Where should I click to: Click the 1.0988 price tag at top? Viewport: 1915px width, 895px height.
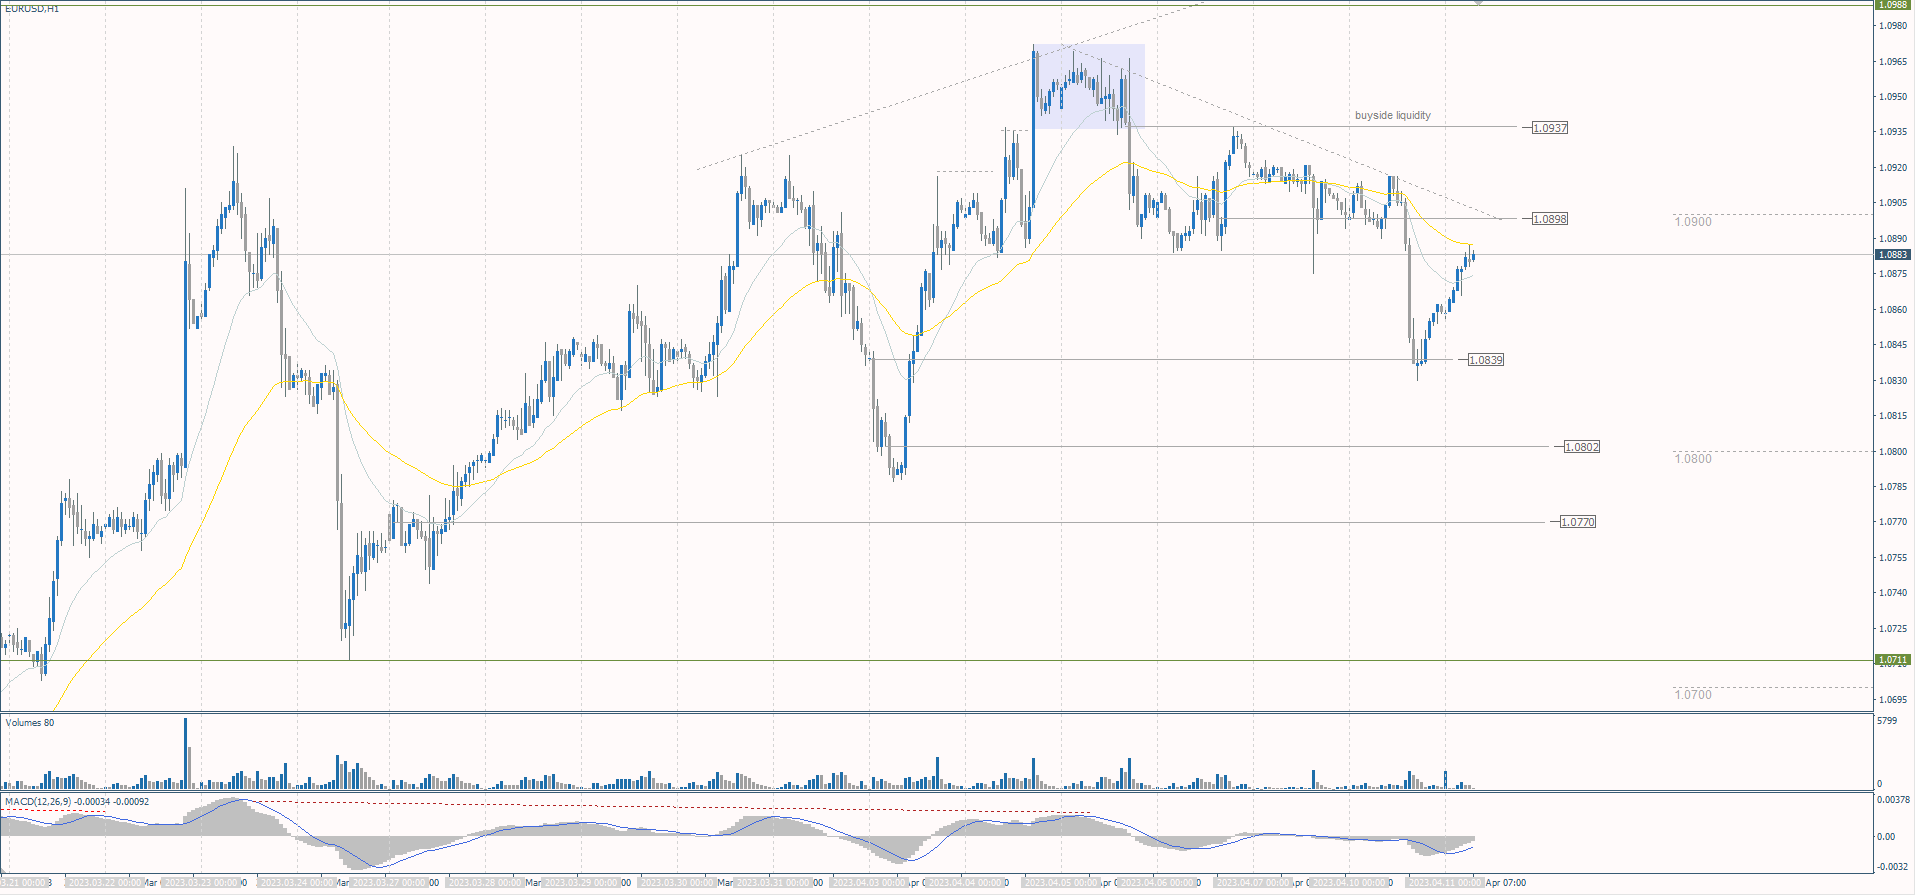click(x=1893, y=5)
